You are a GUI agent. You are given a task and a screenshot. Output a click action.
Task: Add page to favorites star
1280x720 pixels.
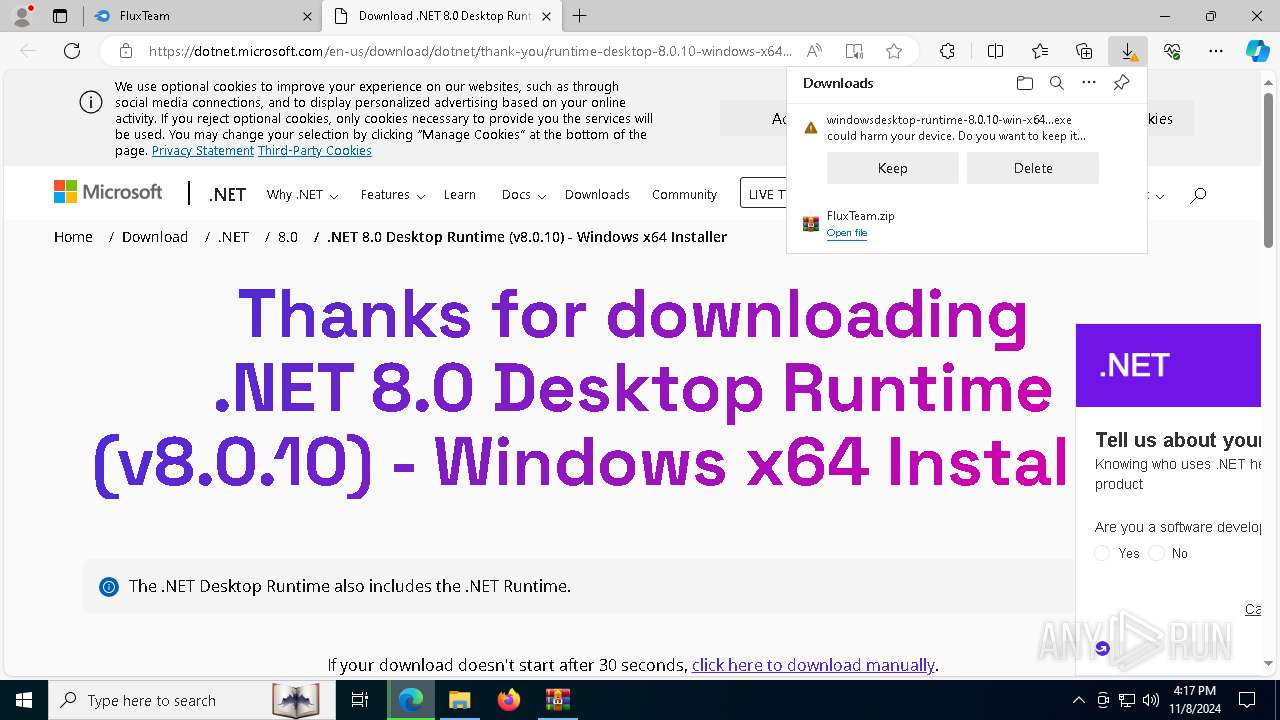click(x=894, y=51)
